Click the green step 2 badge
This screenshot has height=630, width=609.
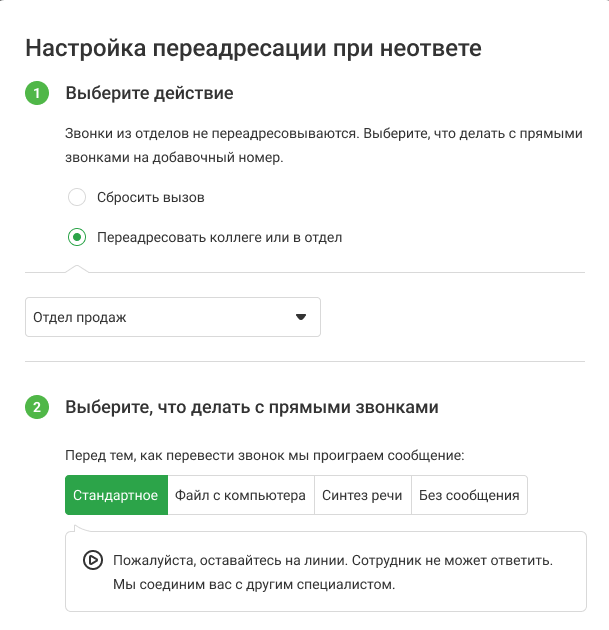pyautogui.click(x=37, y=408)
